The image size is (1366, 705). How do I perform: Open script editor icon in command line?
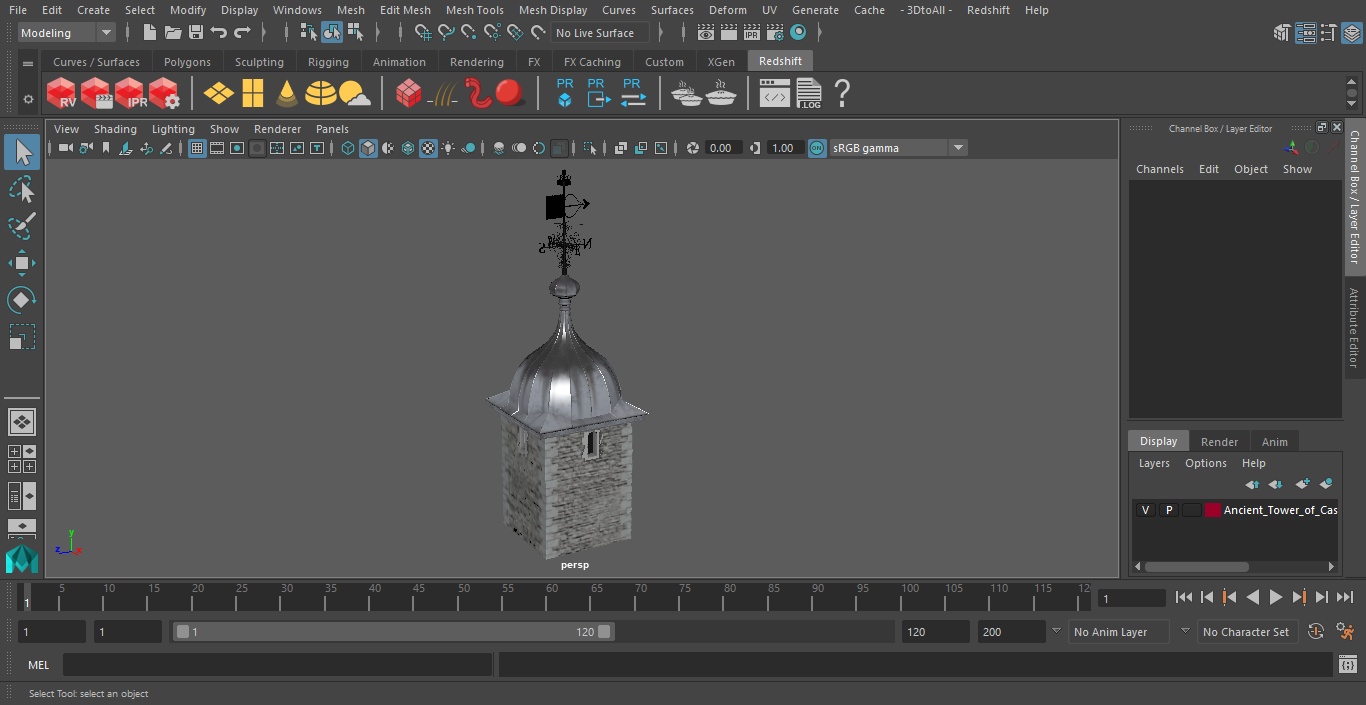1347,664
